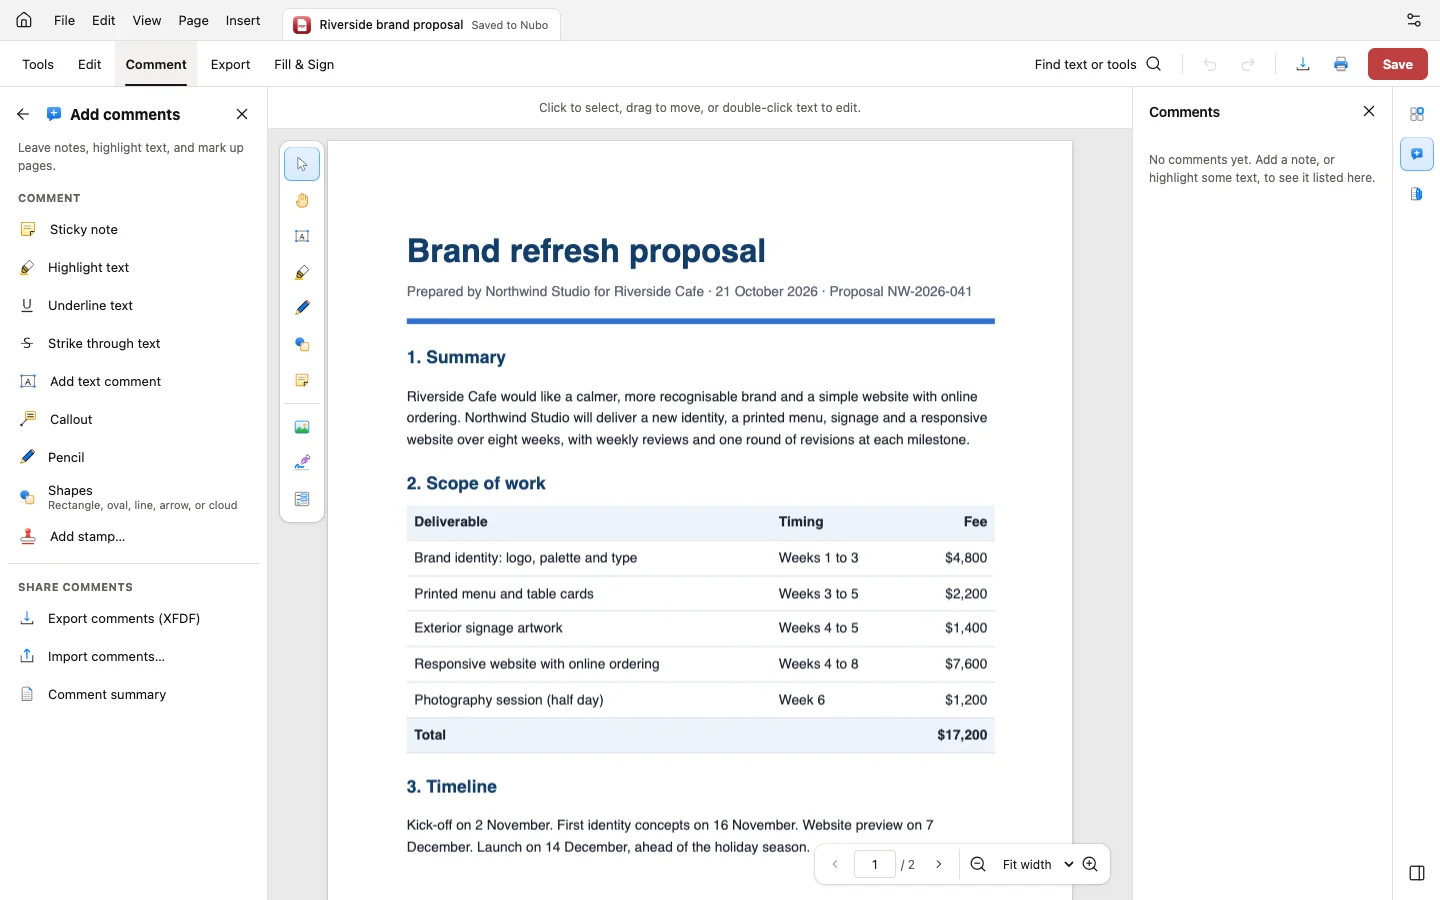Switch to the Export tab

tap(230, 64)
